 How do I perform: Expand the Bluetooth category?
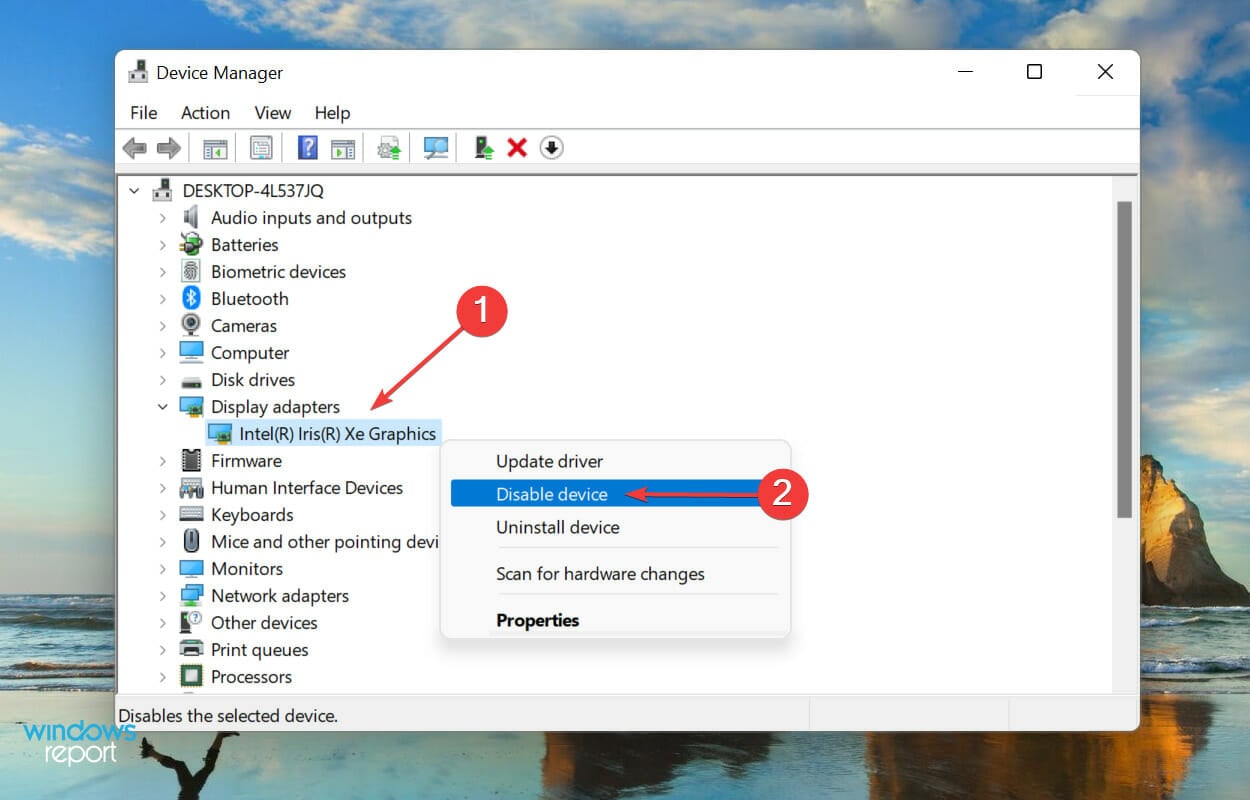click(163, 298)
